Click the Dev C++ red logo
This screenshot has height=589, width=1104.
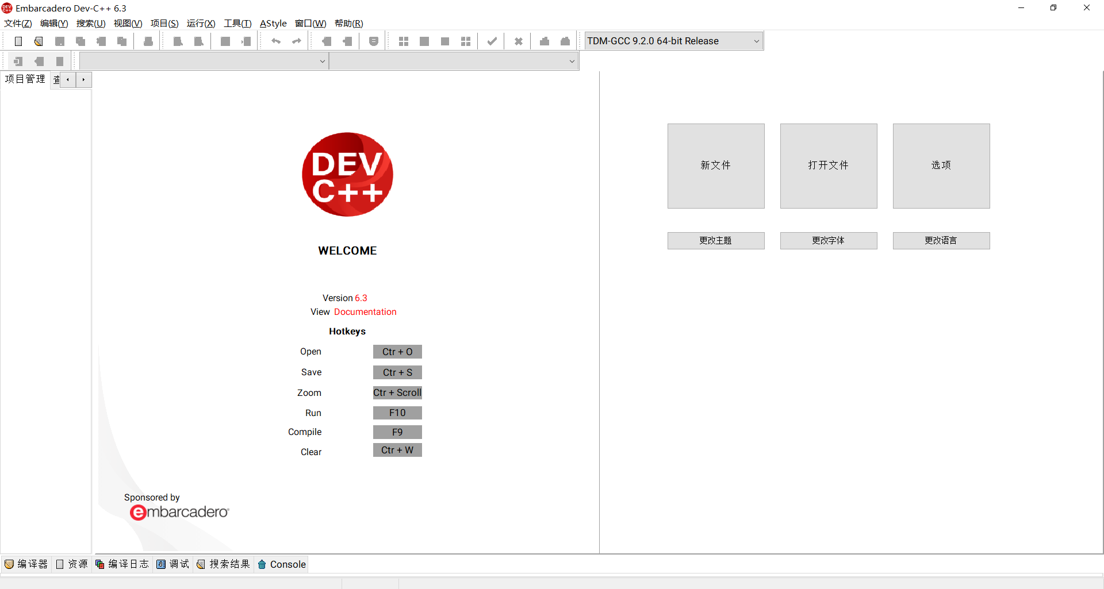click(348, 175)
